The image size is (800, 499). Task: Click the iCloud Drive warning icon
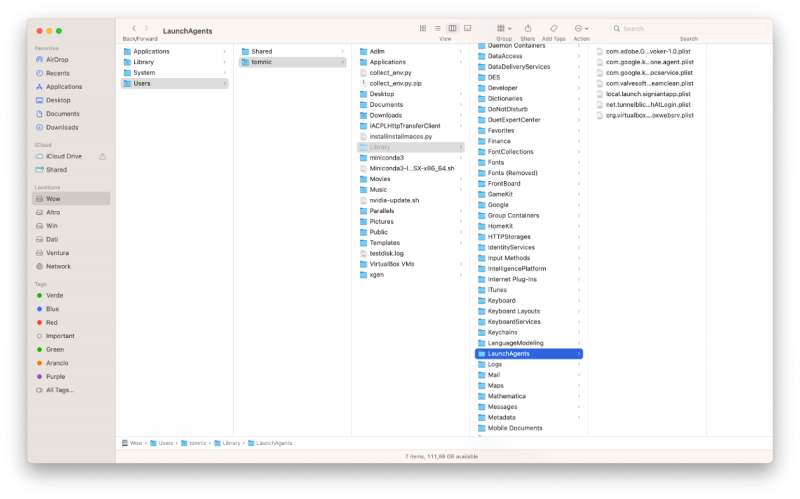[x=103, y=157]
